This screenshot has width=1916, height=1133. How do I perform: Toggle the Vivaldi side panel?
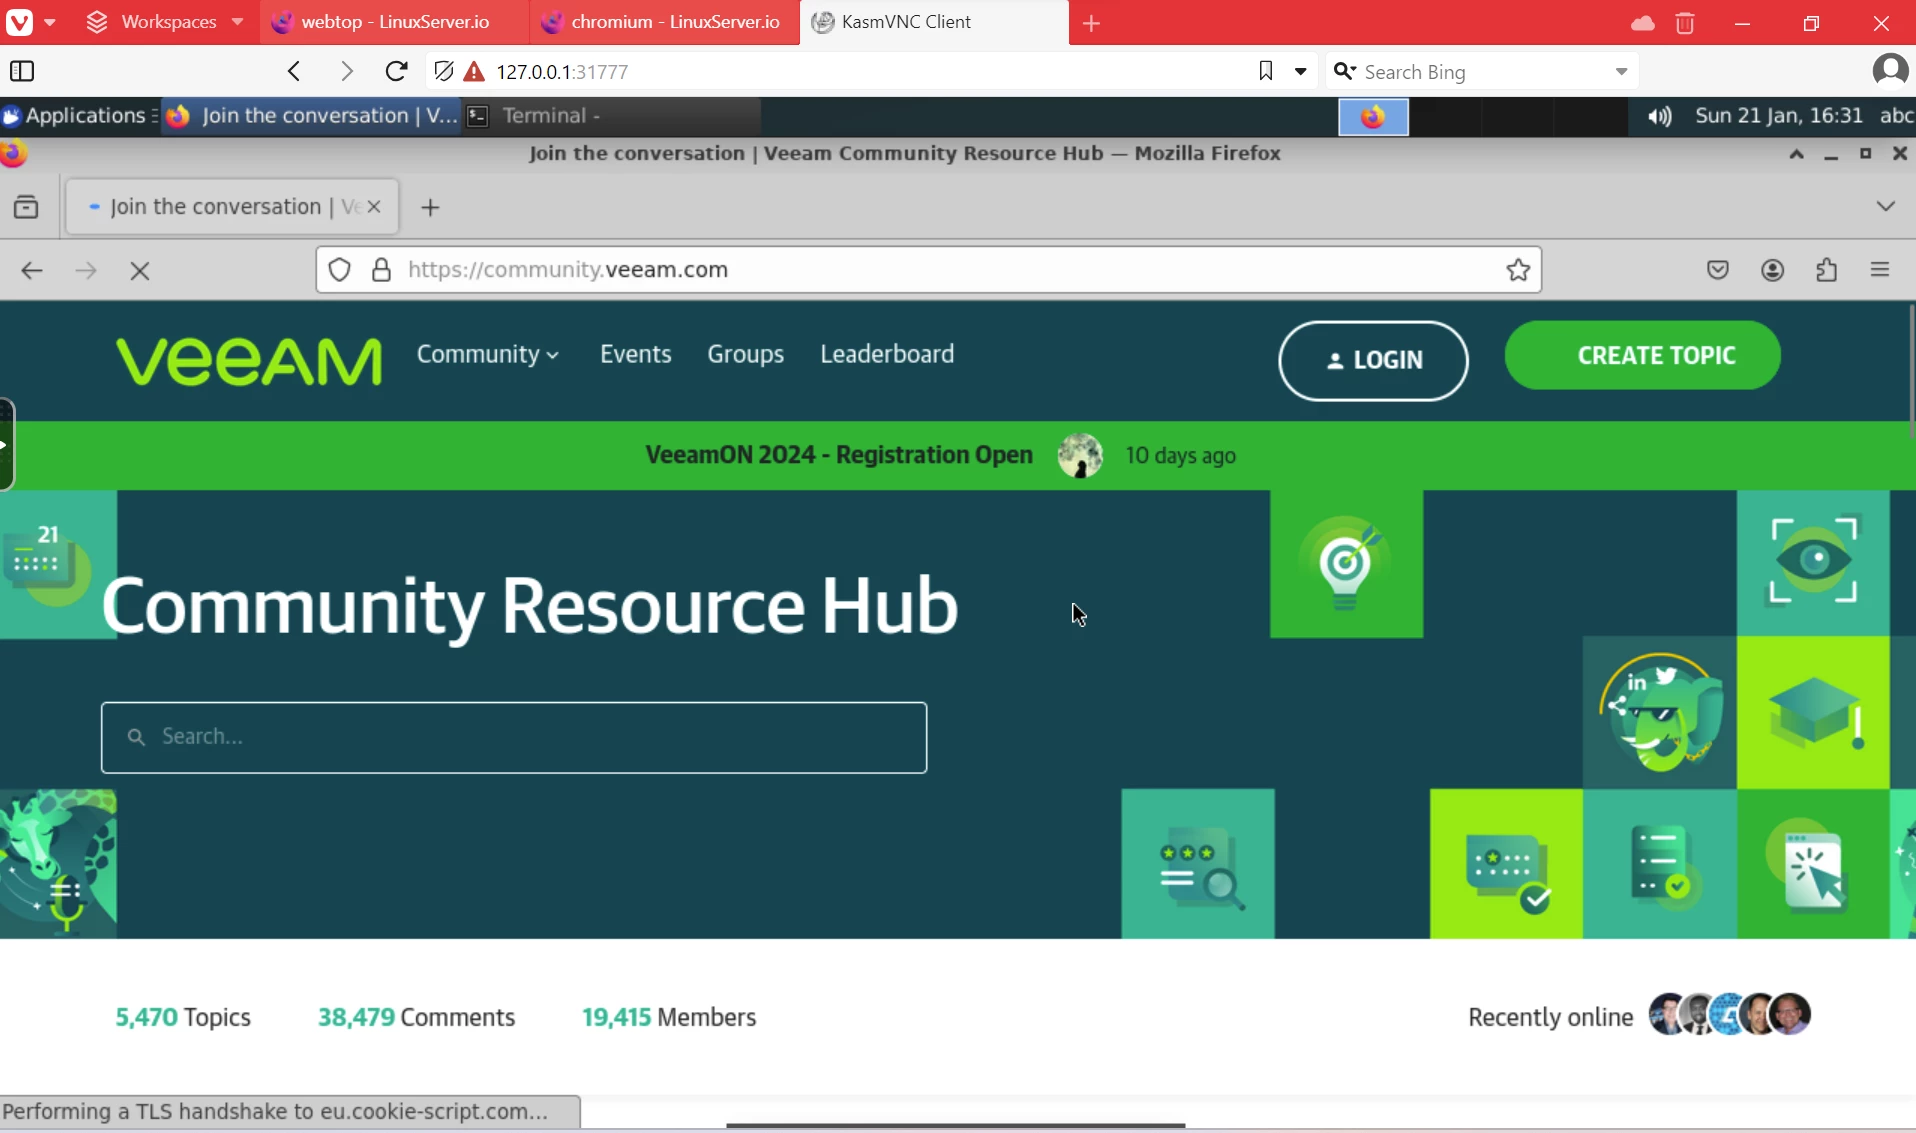point(22,71)
